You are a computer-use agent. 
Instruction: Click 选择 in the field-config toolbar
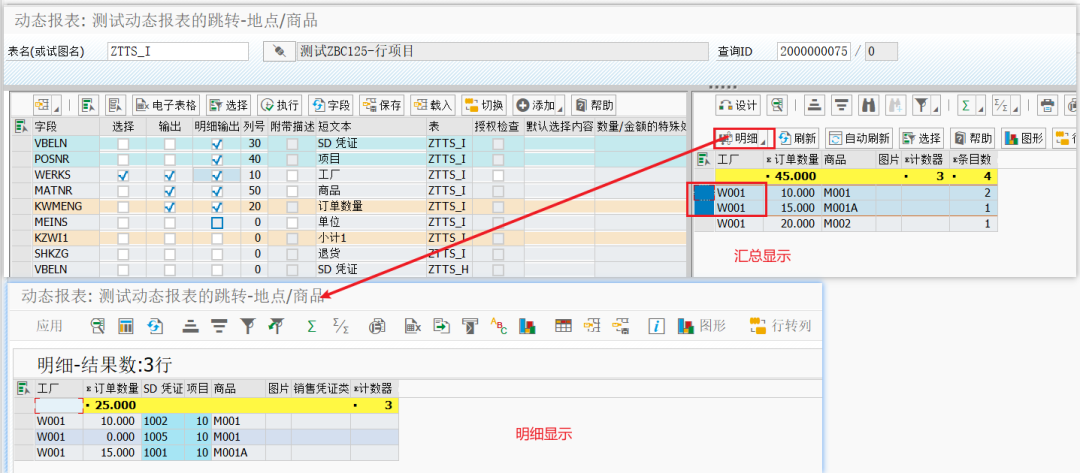229,105
